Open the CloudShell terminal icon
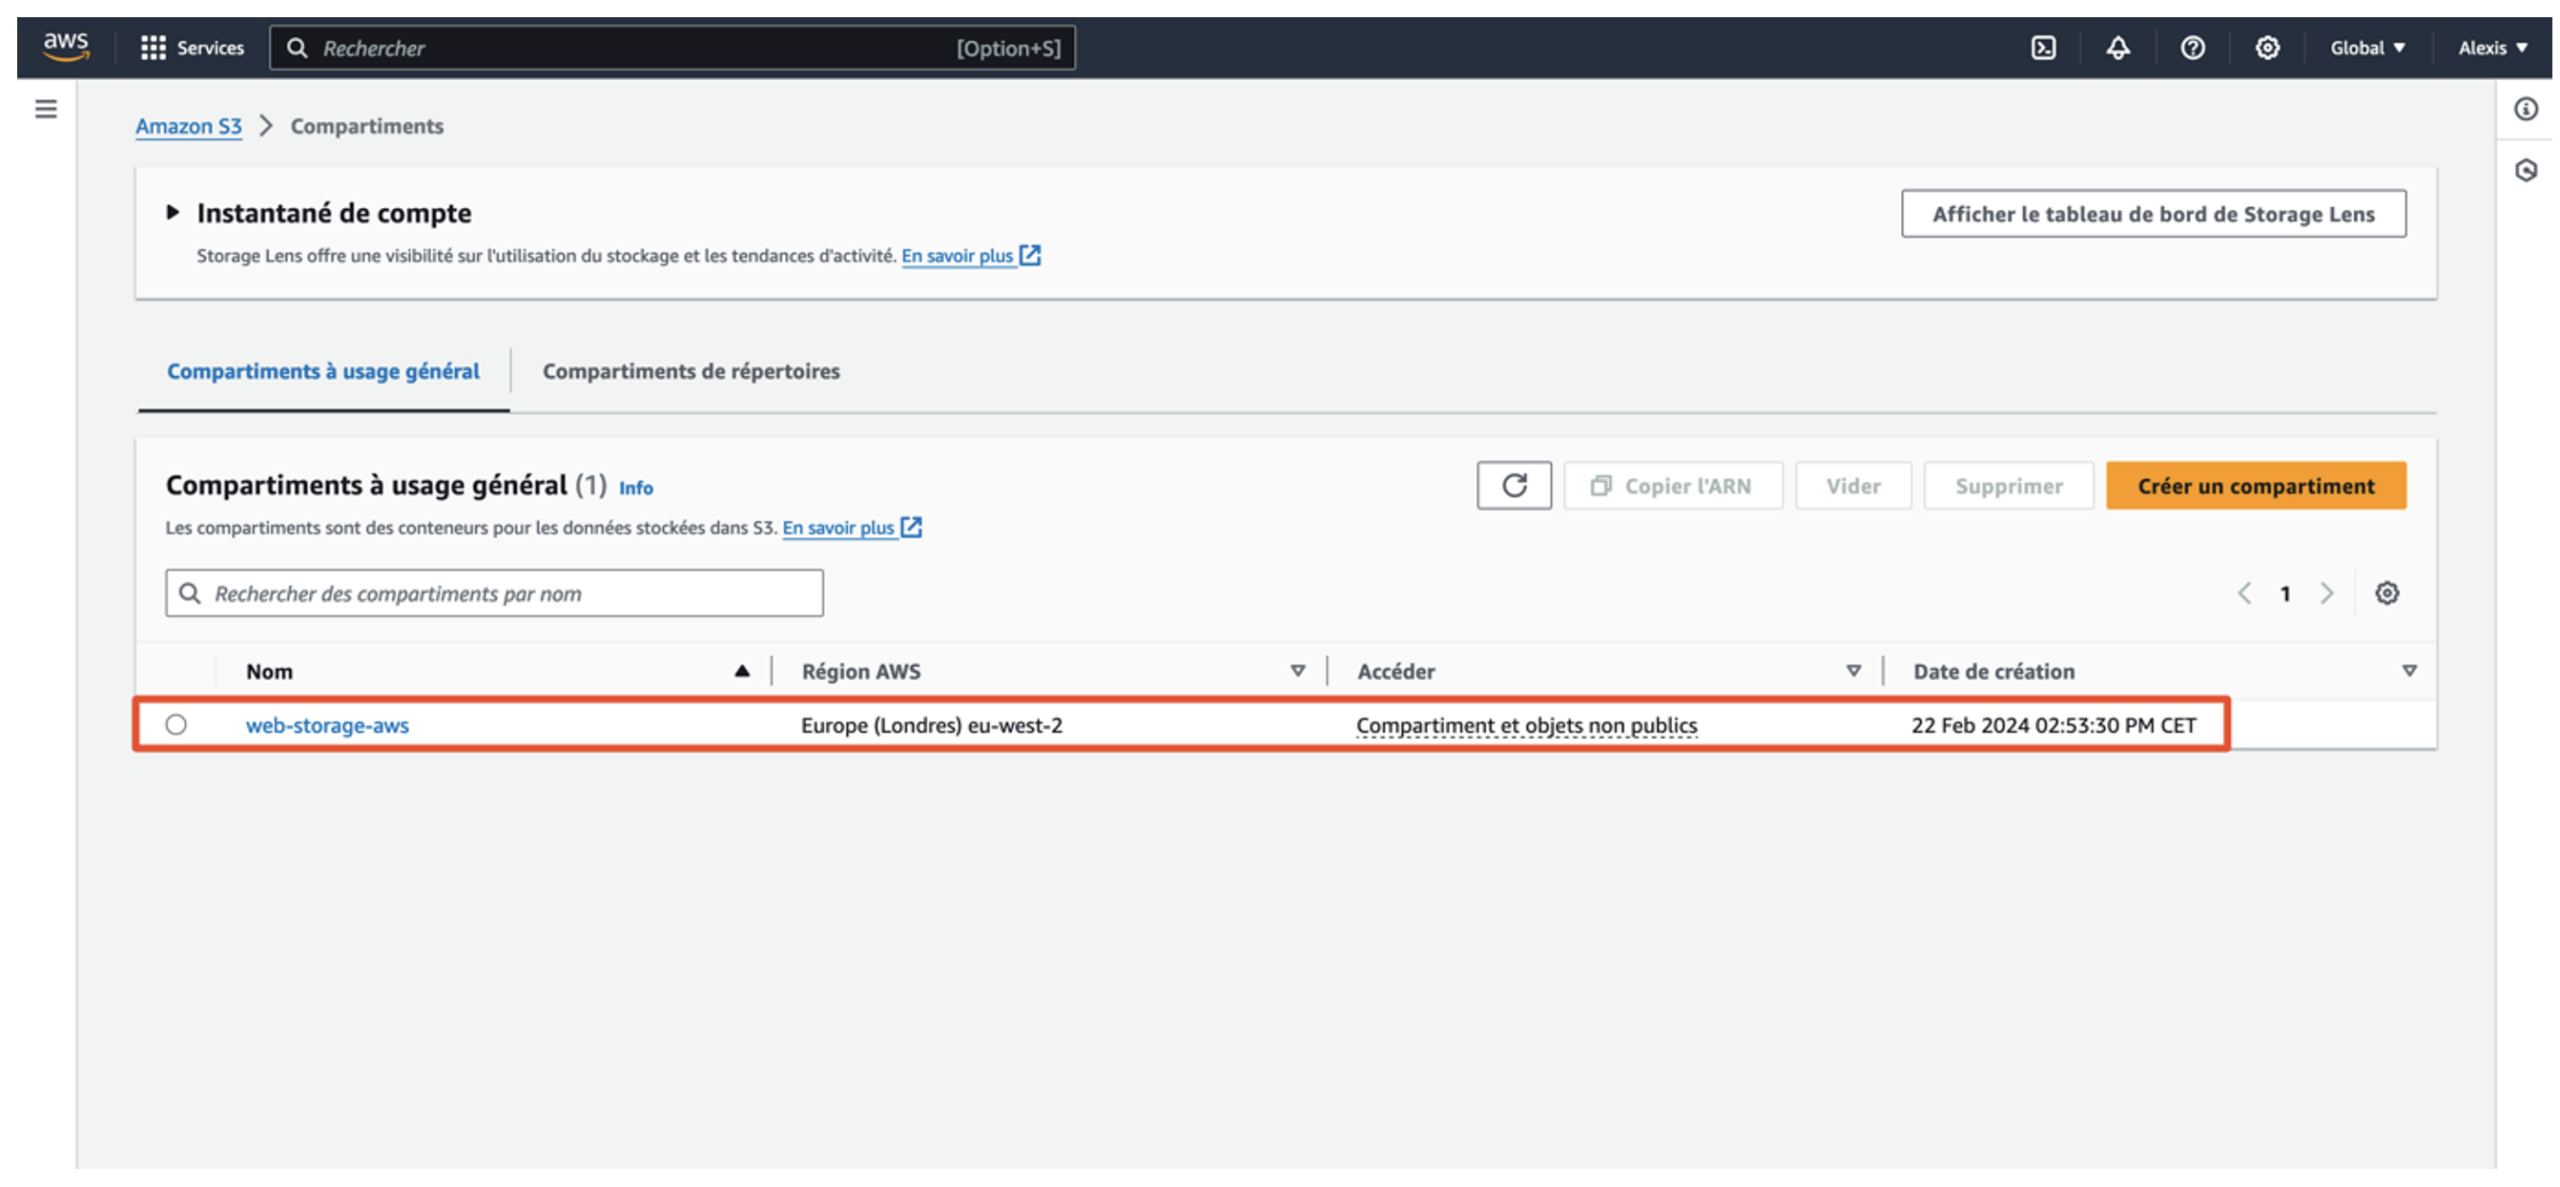Image resolution: width=2560 pixels, height=1187 pixels. (2042, 48)
